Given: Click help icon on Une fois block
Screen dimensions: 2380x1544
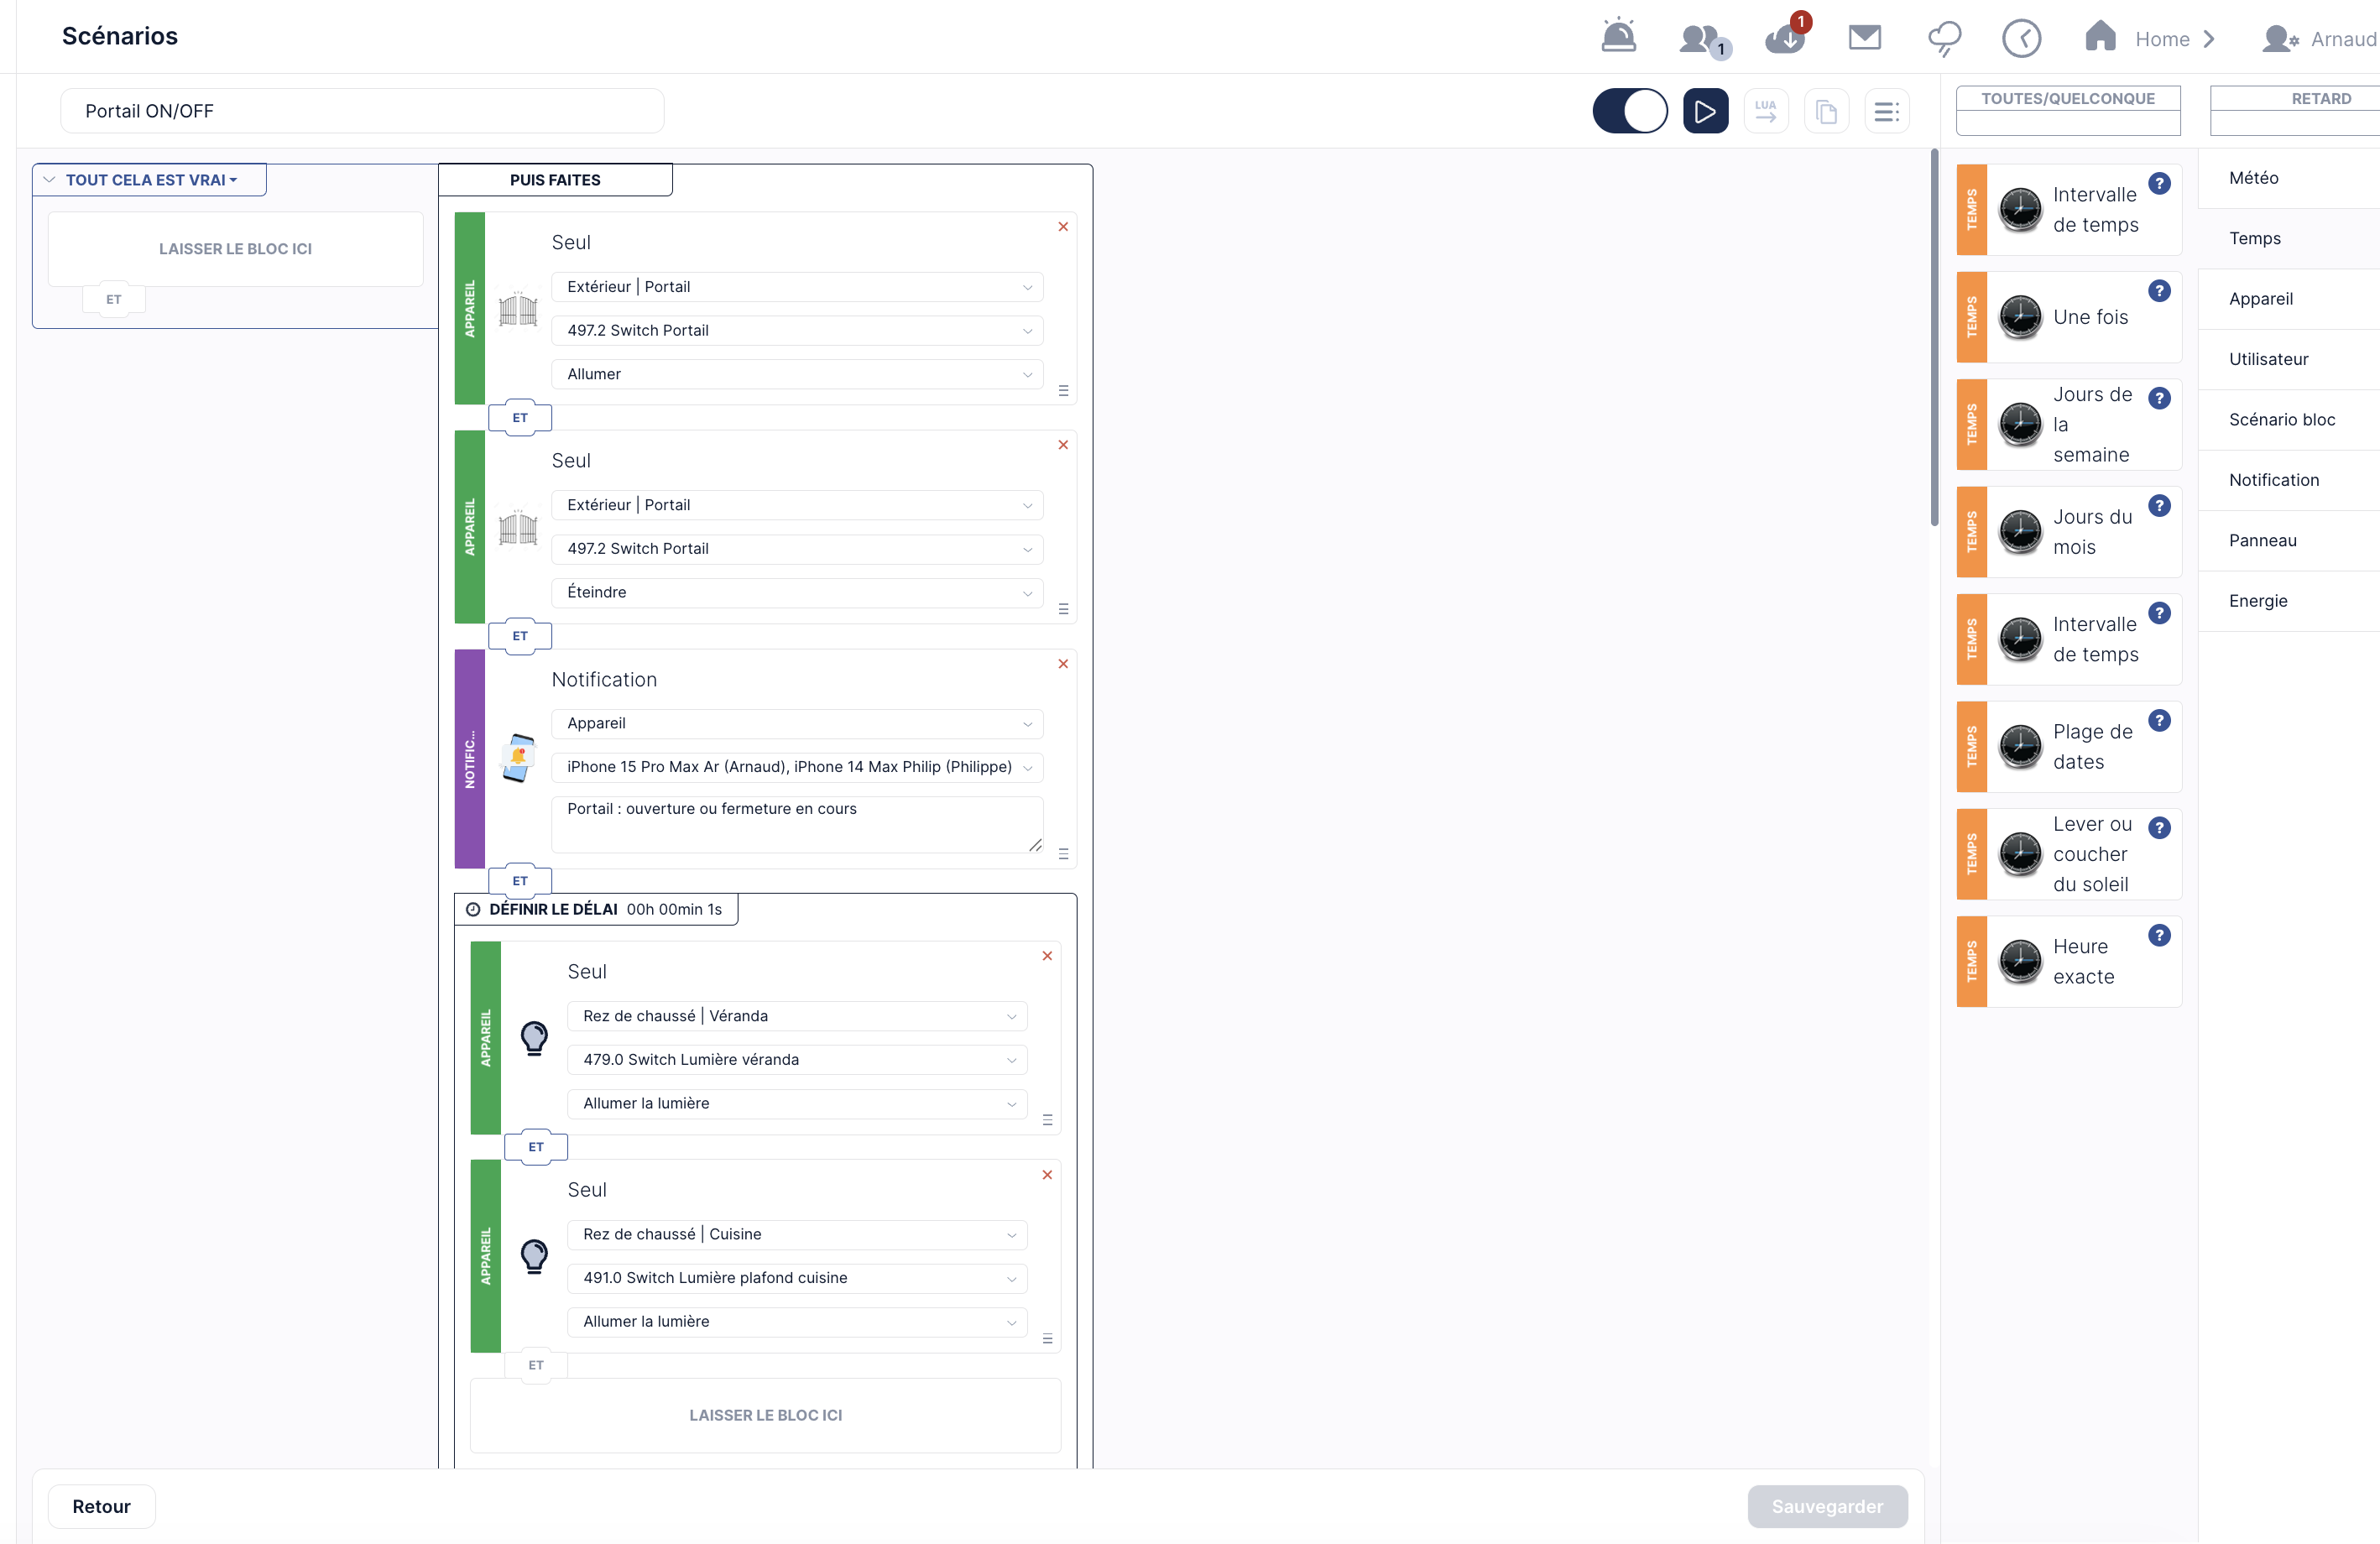Looking at the screenshot, I should pyautogui.click(x=2159, y=291).
